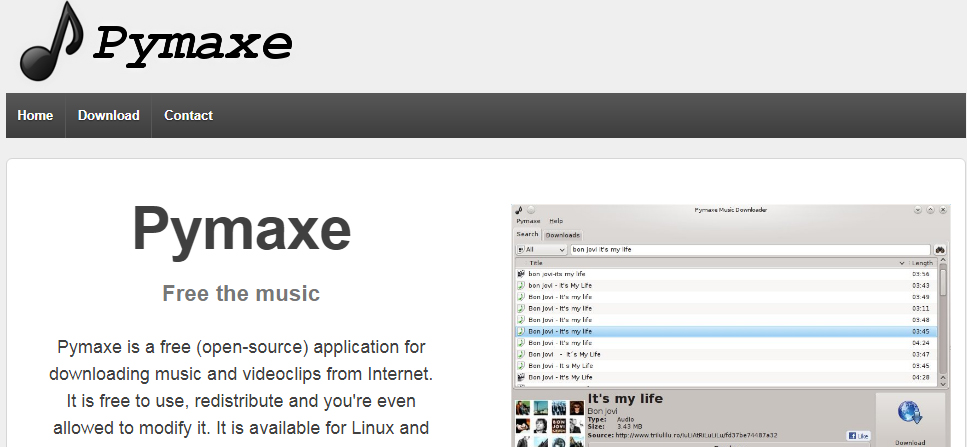Viewport: 967px width, 447px height.
Task: Open the Contact page link
Action: click(188, 116)
